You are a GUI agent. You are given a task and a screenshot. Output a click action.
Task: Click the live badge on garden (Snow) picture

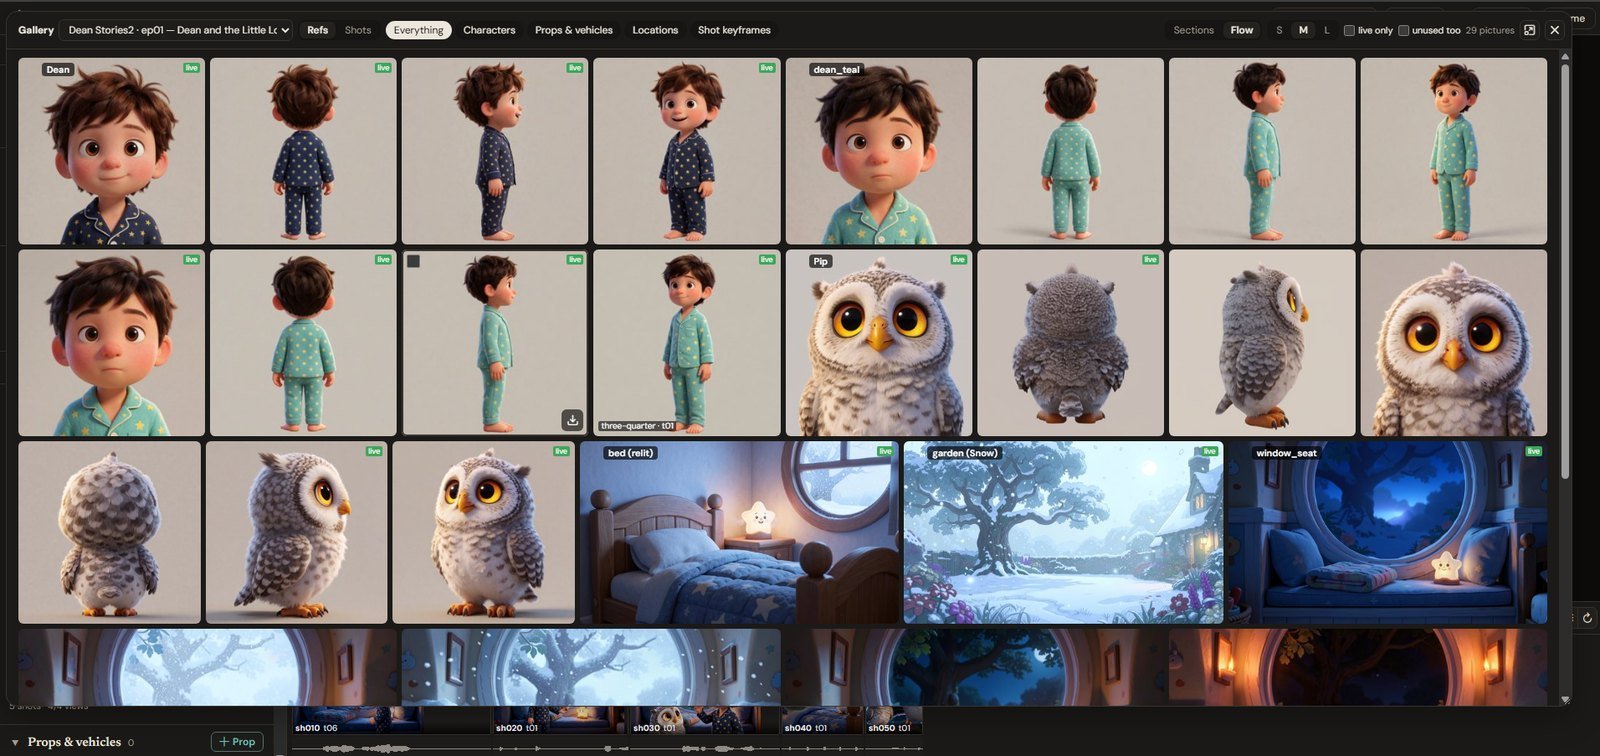pos(1209,451)
